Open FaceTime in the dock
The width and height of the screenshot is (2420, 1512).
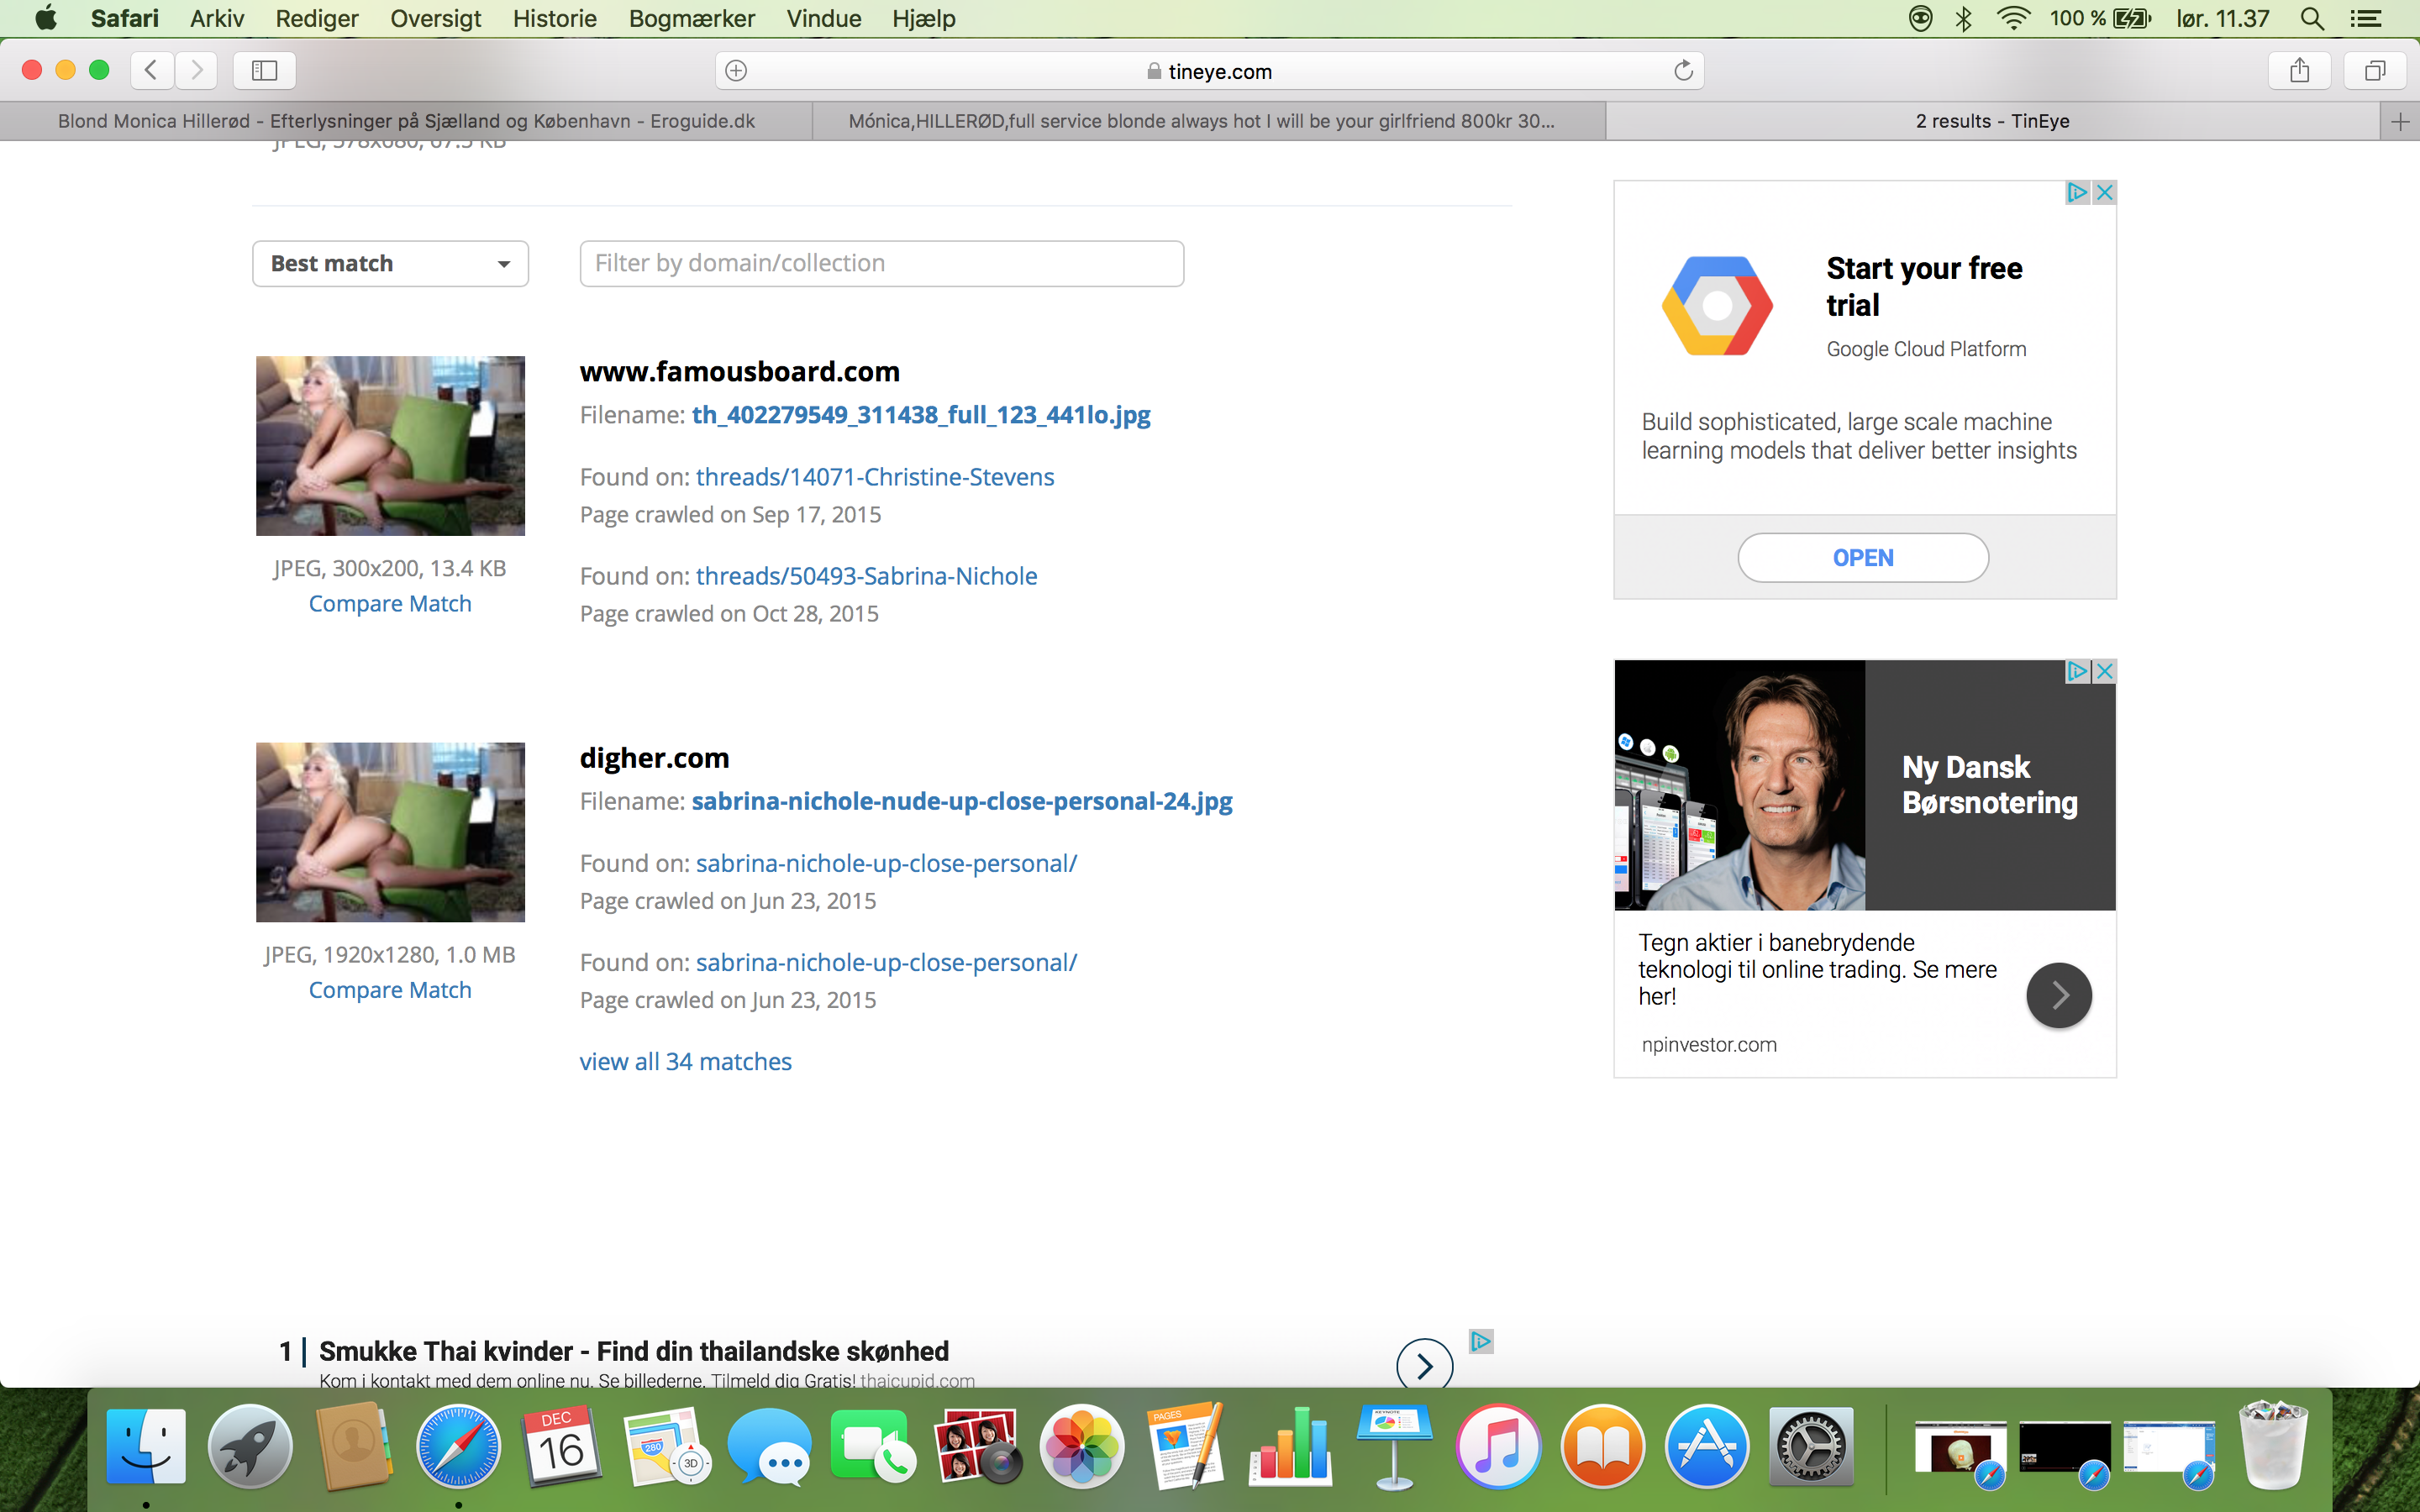point(873,1446)
